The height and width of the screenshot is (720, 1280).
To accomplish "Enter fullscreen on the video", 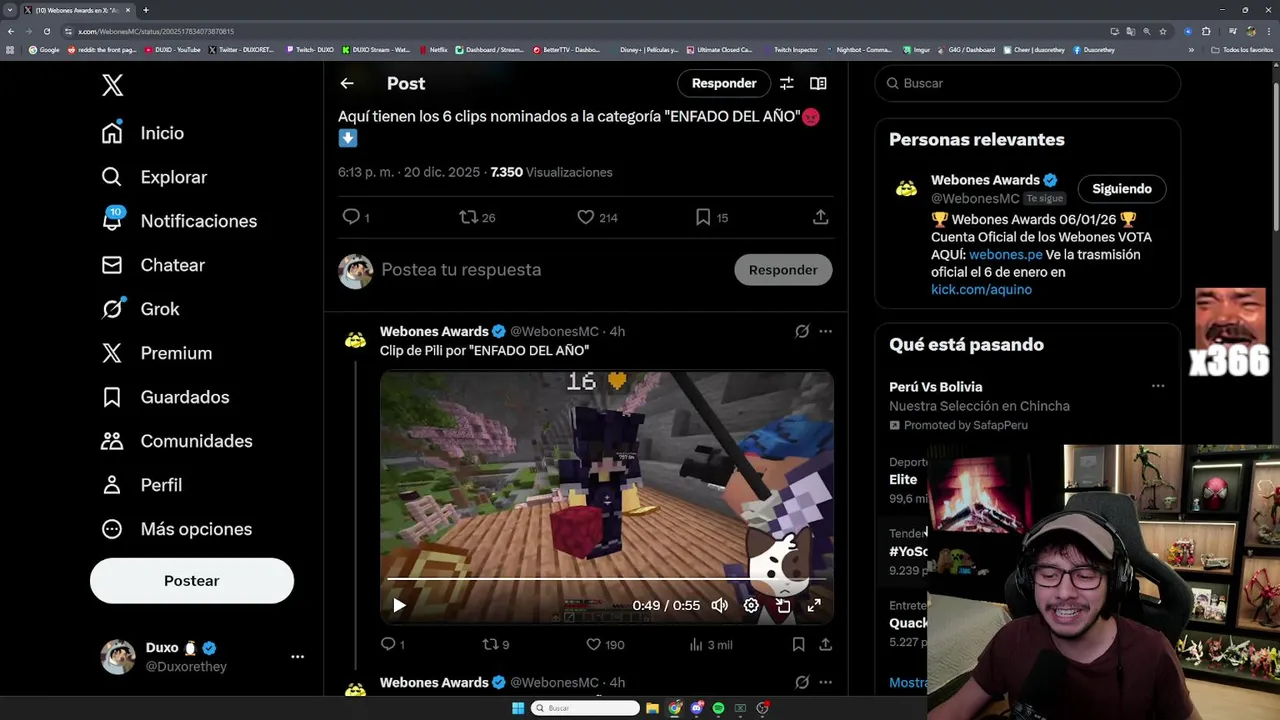I will point(814,605).
